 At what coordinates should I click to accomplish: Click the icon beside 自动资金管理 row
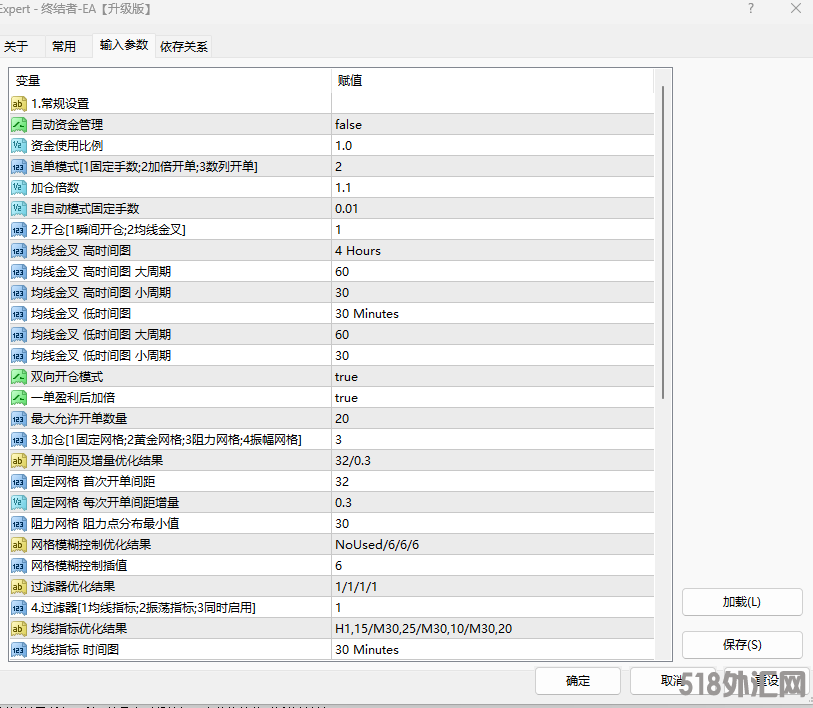pyautogui.click(x=19, y=125)
